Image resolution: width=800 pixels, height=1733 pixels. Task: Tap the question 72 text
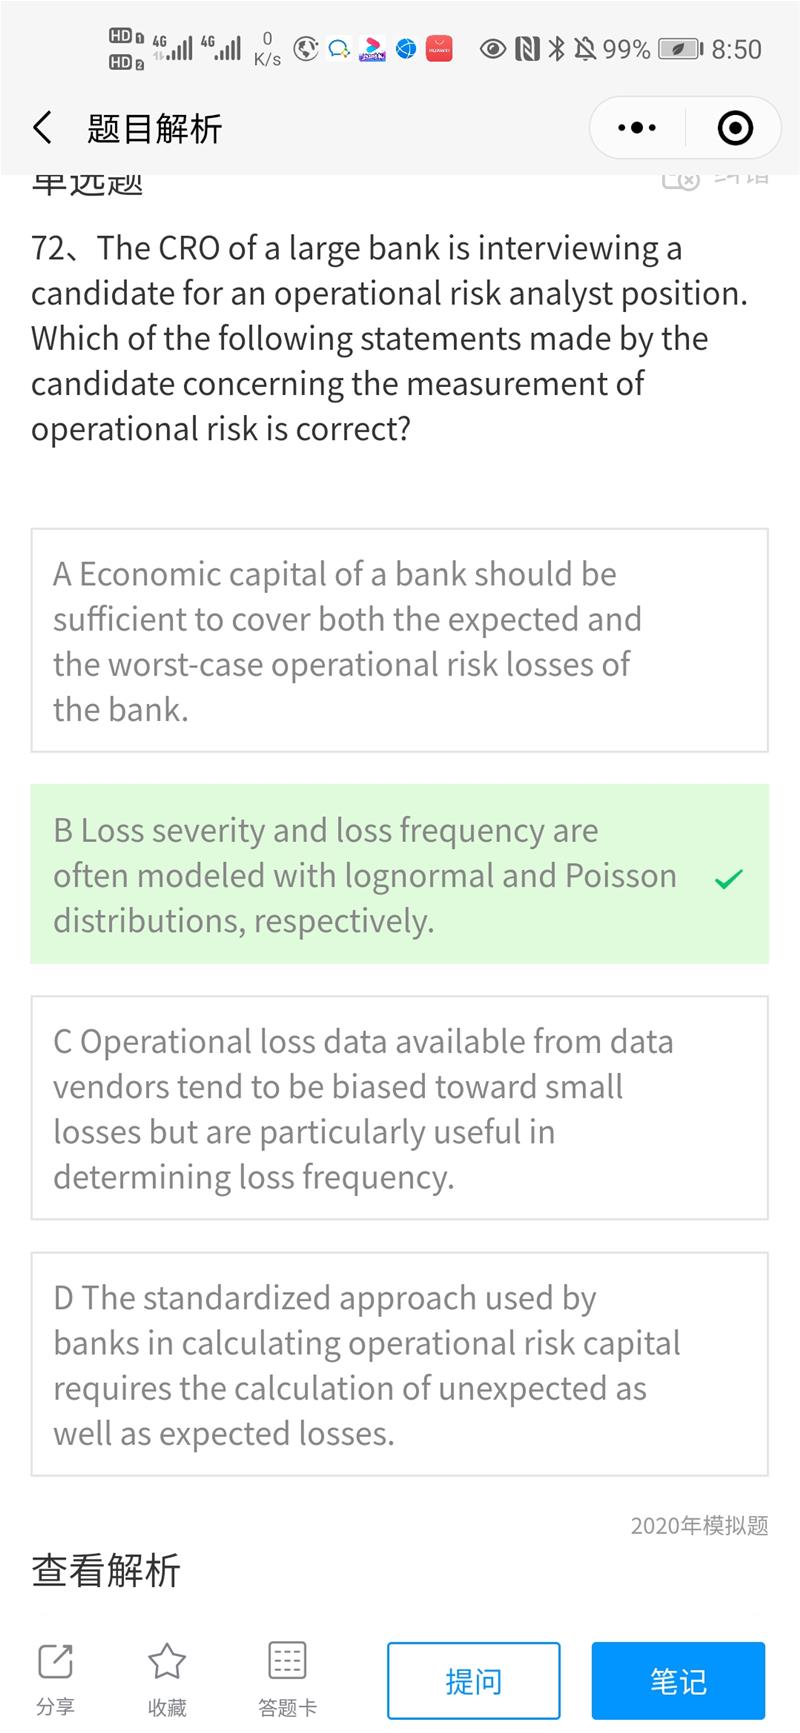point(390,338)
